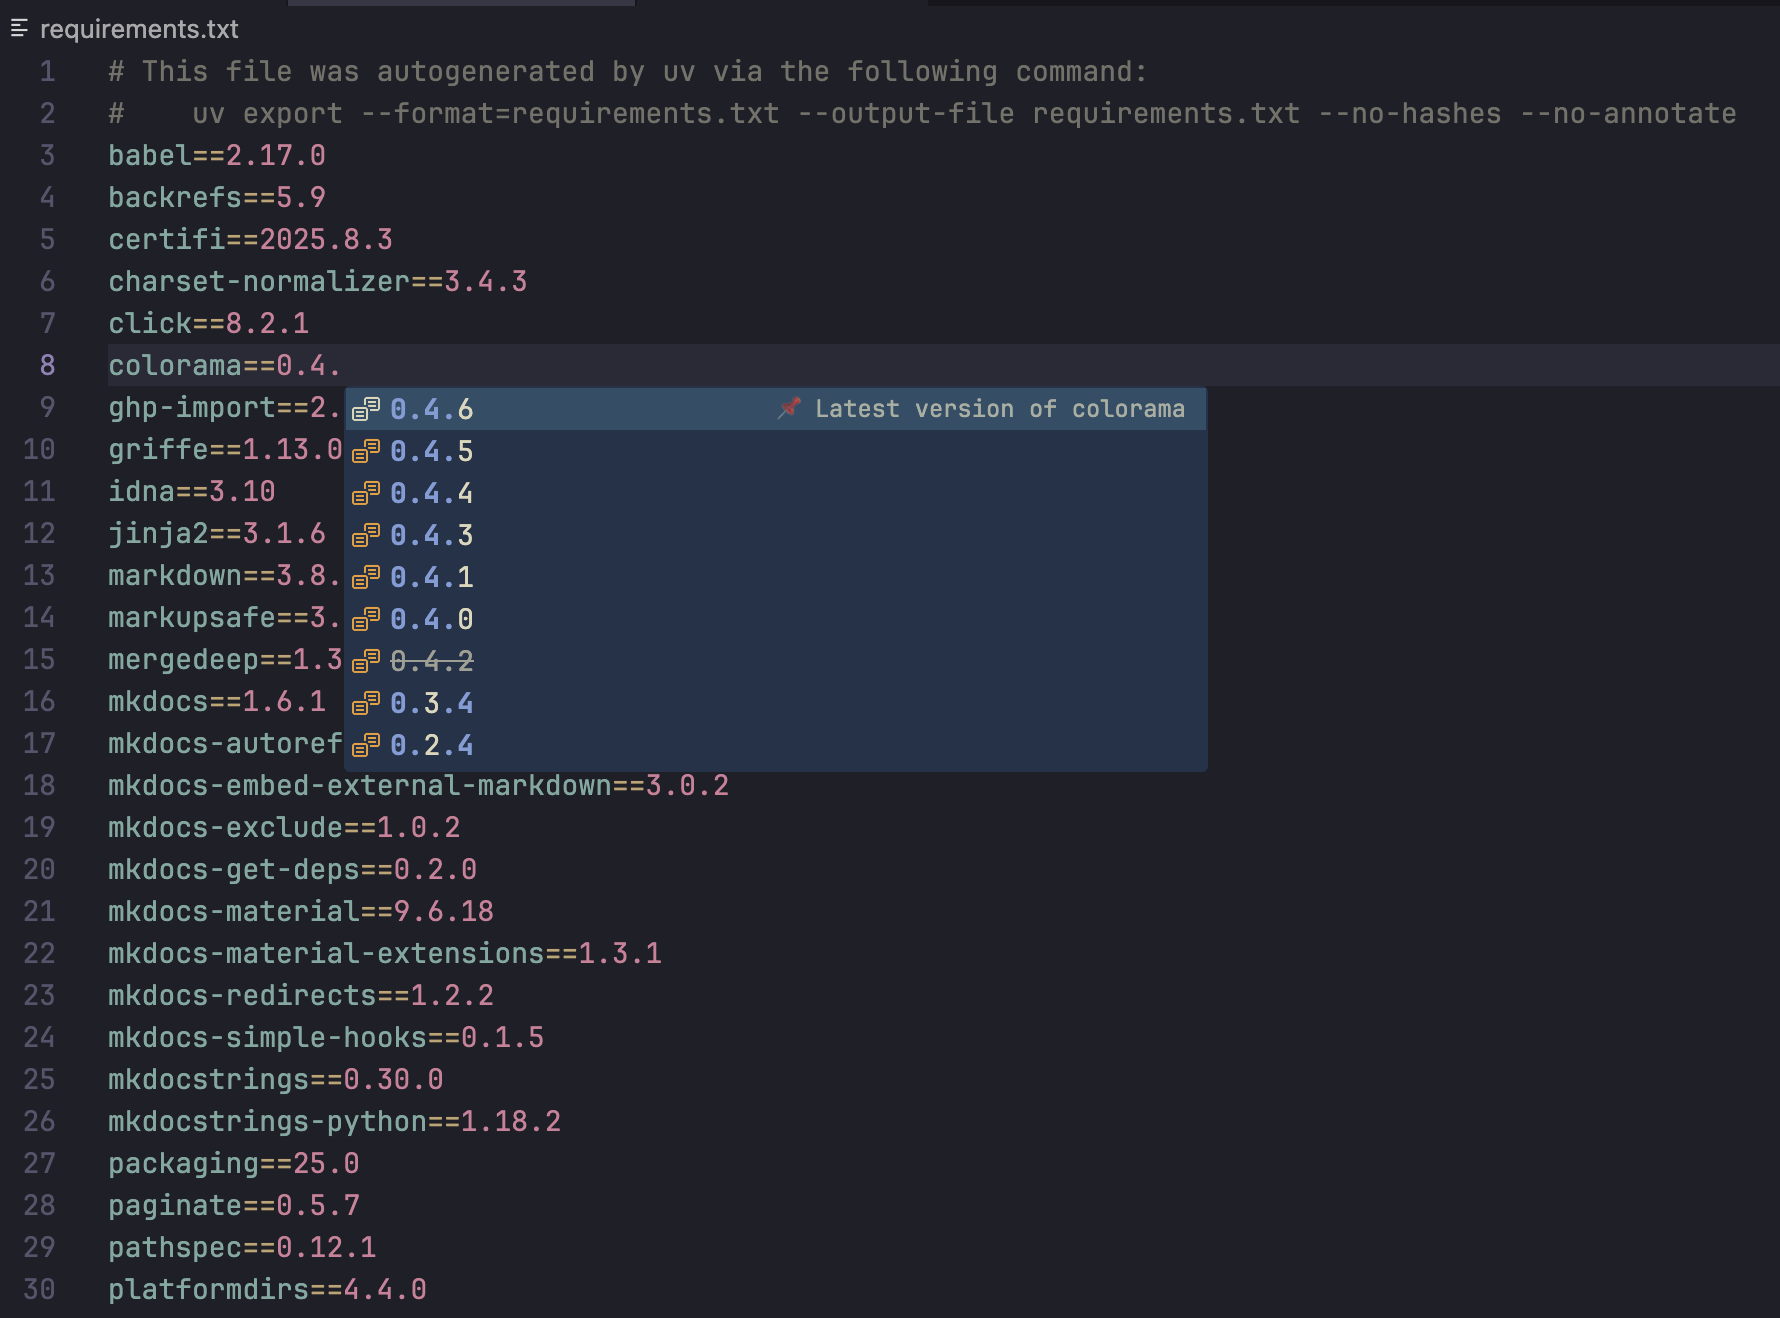Click the package icon beside 0.4.3
Viewport: 1780px width, 1318px height.
[x=366, y=535]
